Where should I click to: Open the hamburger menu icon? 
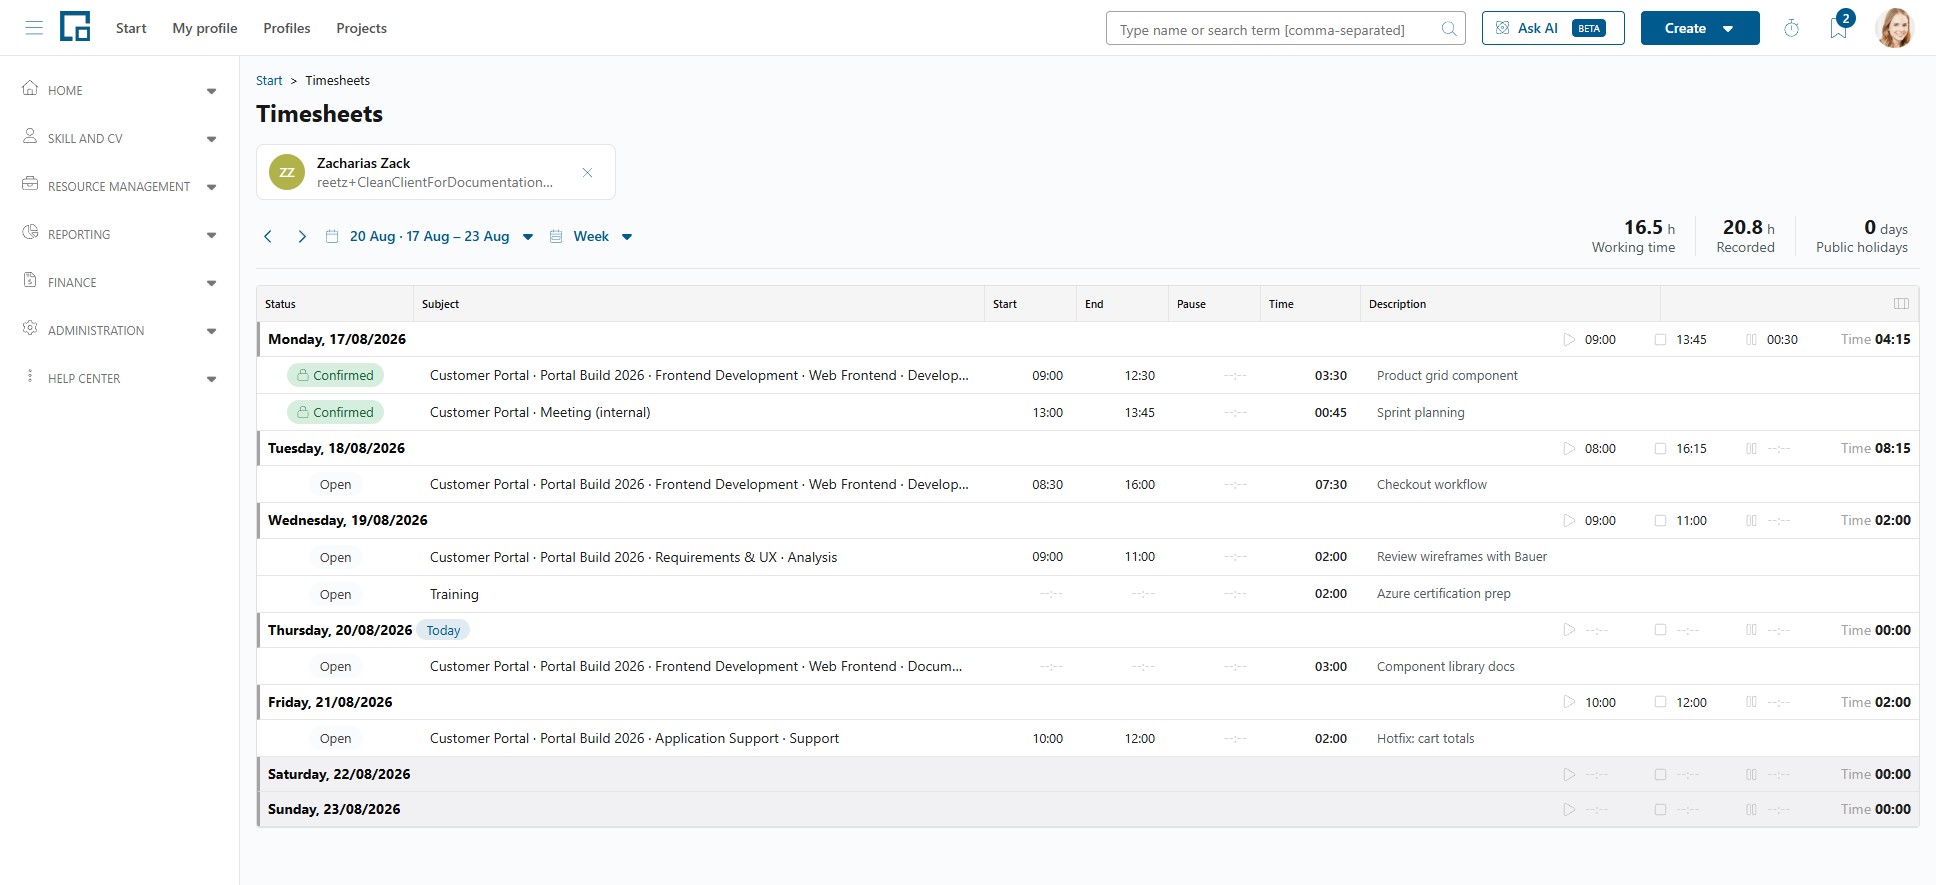click(34, 28)
